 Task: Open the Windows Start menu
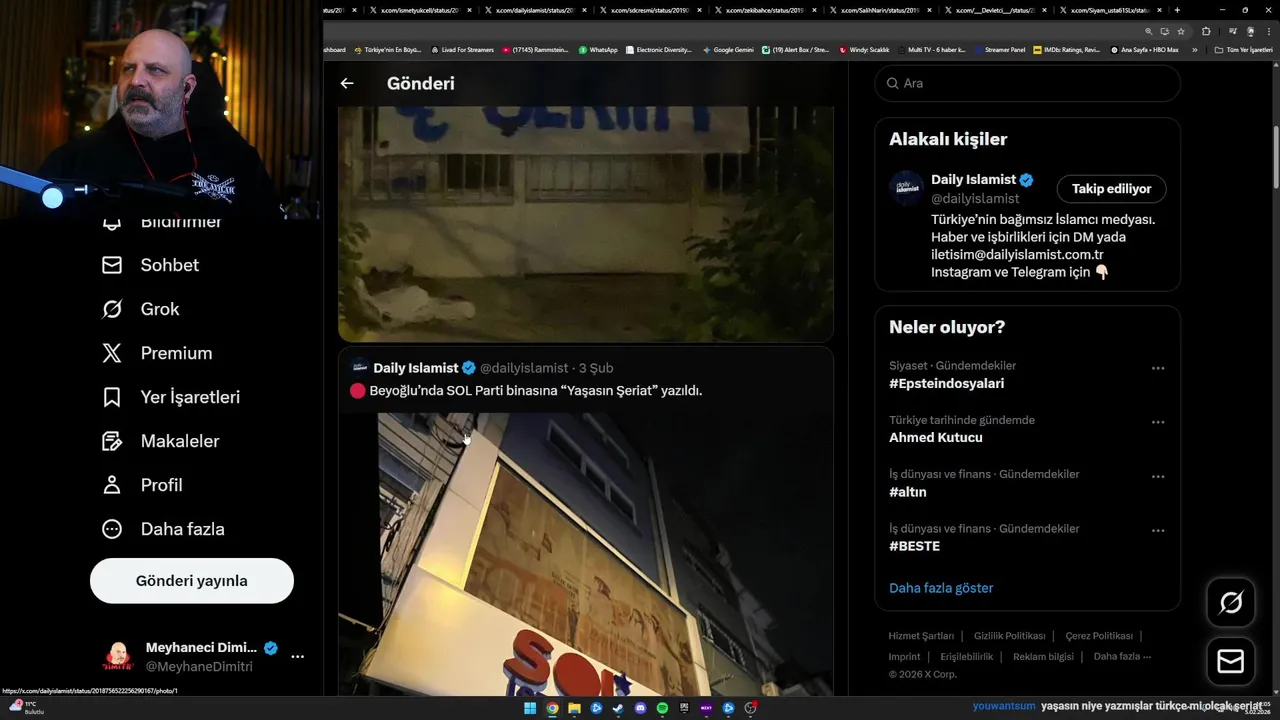coord(530,708)
